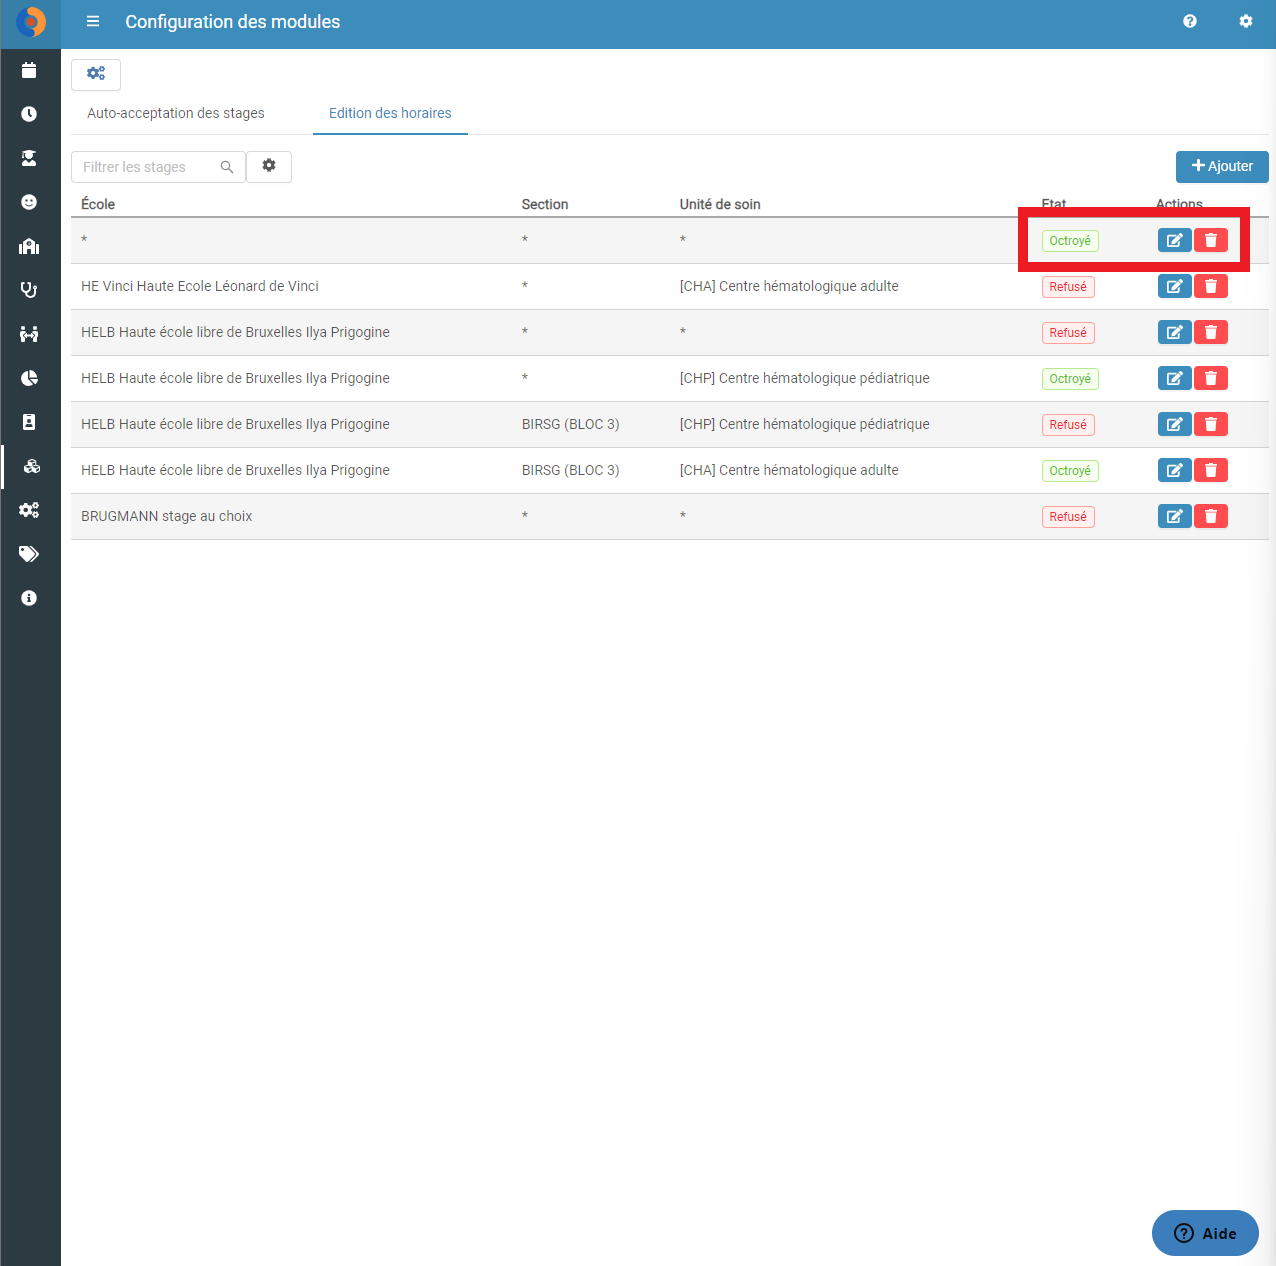Image resolution: width=1276 pixels, height=1266 pixels.
Task: Click Octroyé badge in first row
Action: tap(1070, 241)
